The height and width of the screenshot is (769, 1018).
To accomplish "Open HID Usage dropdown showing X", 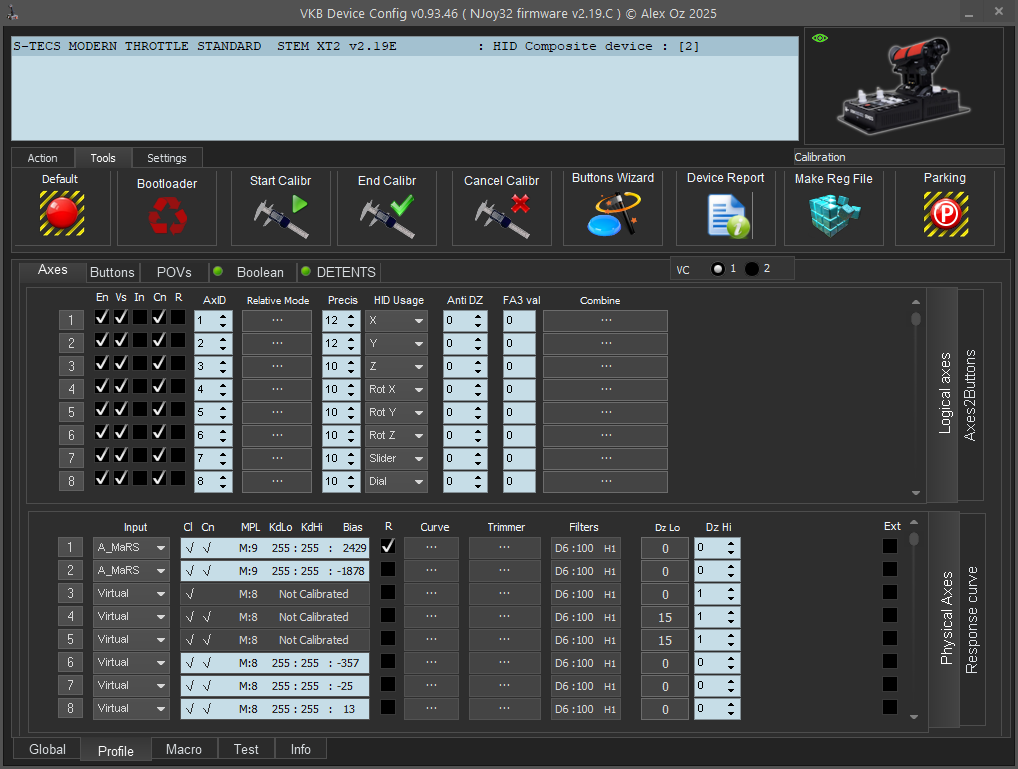I will tap(396, 320).
